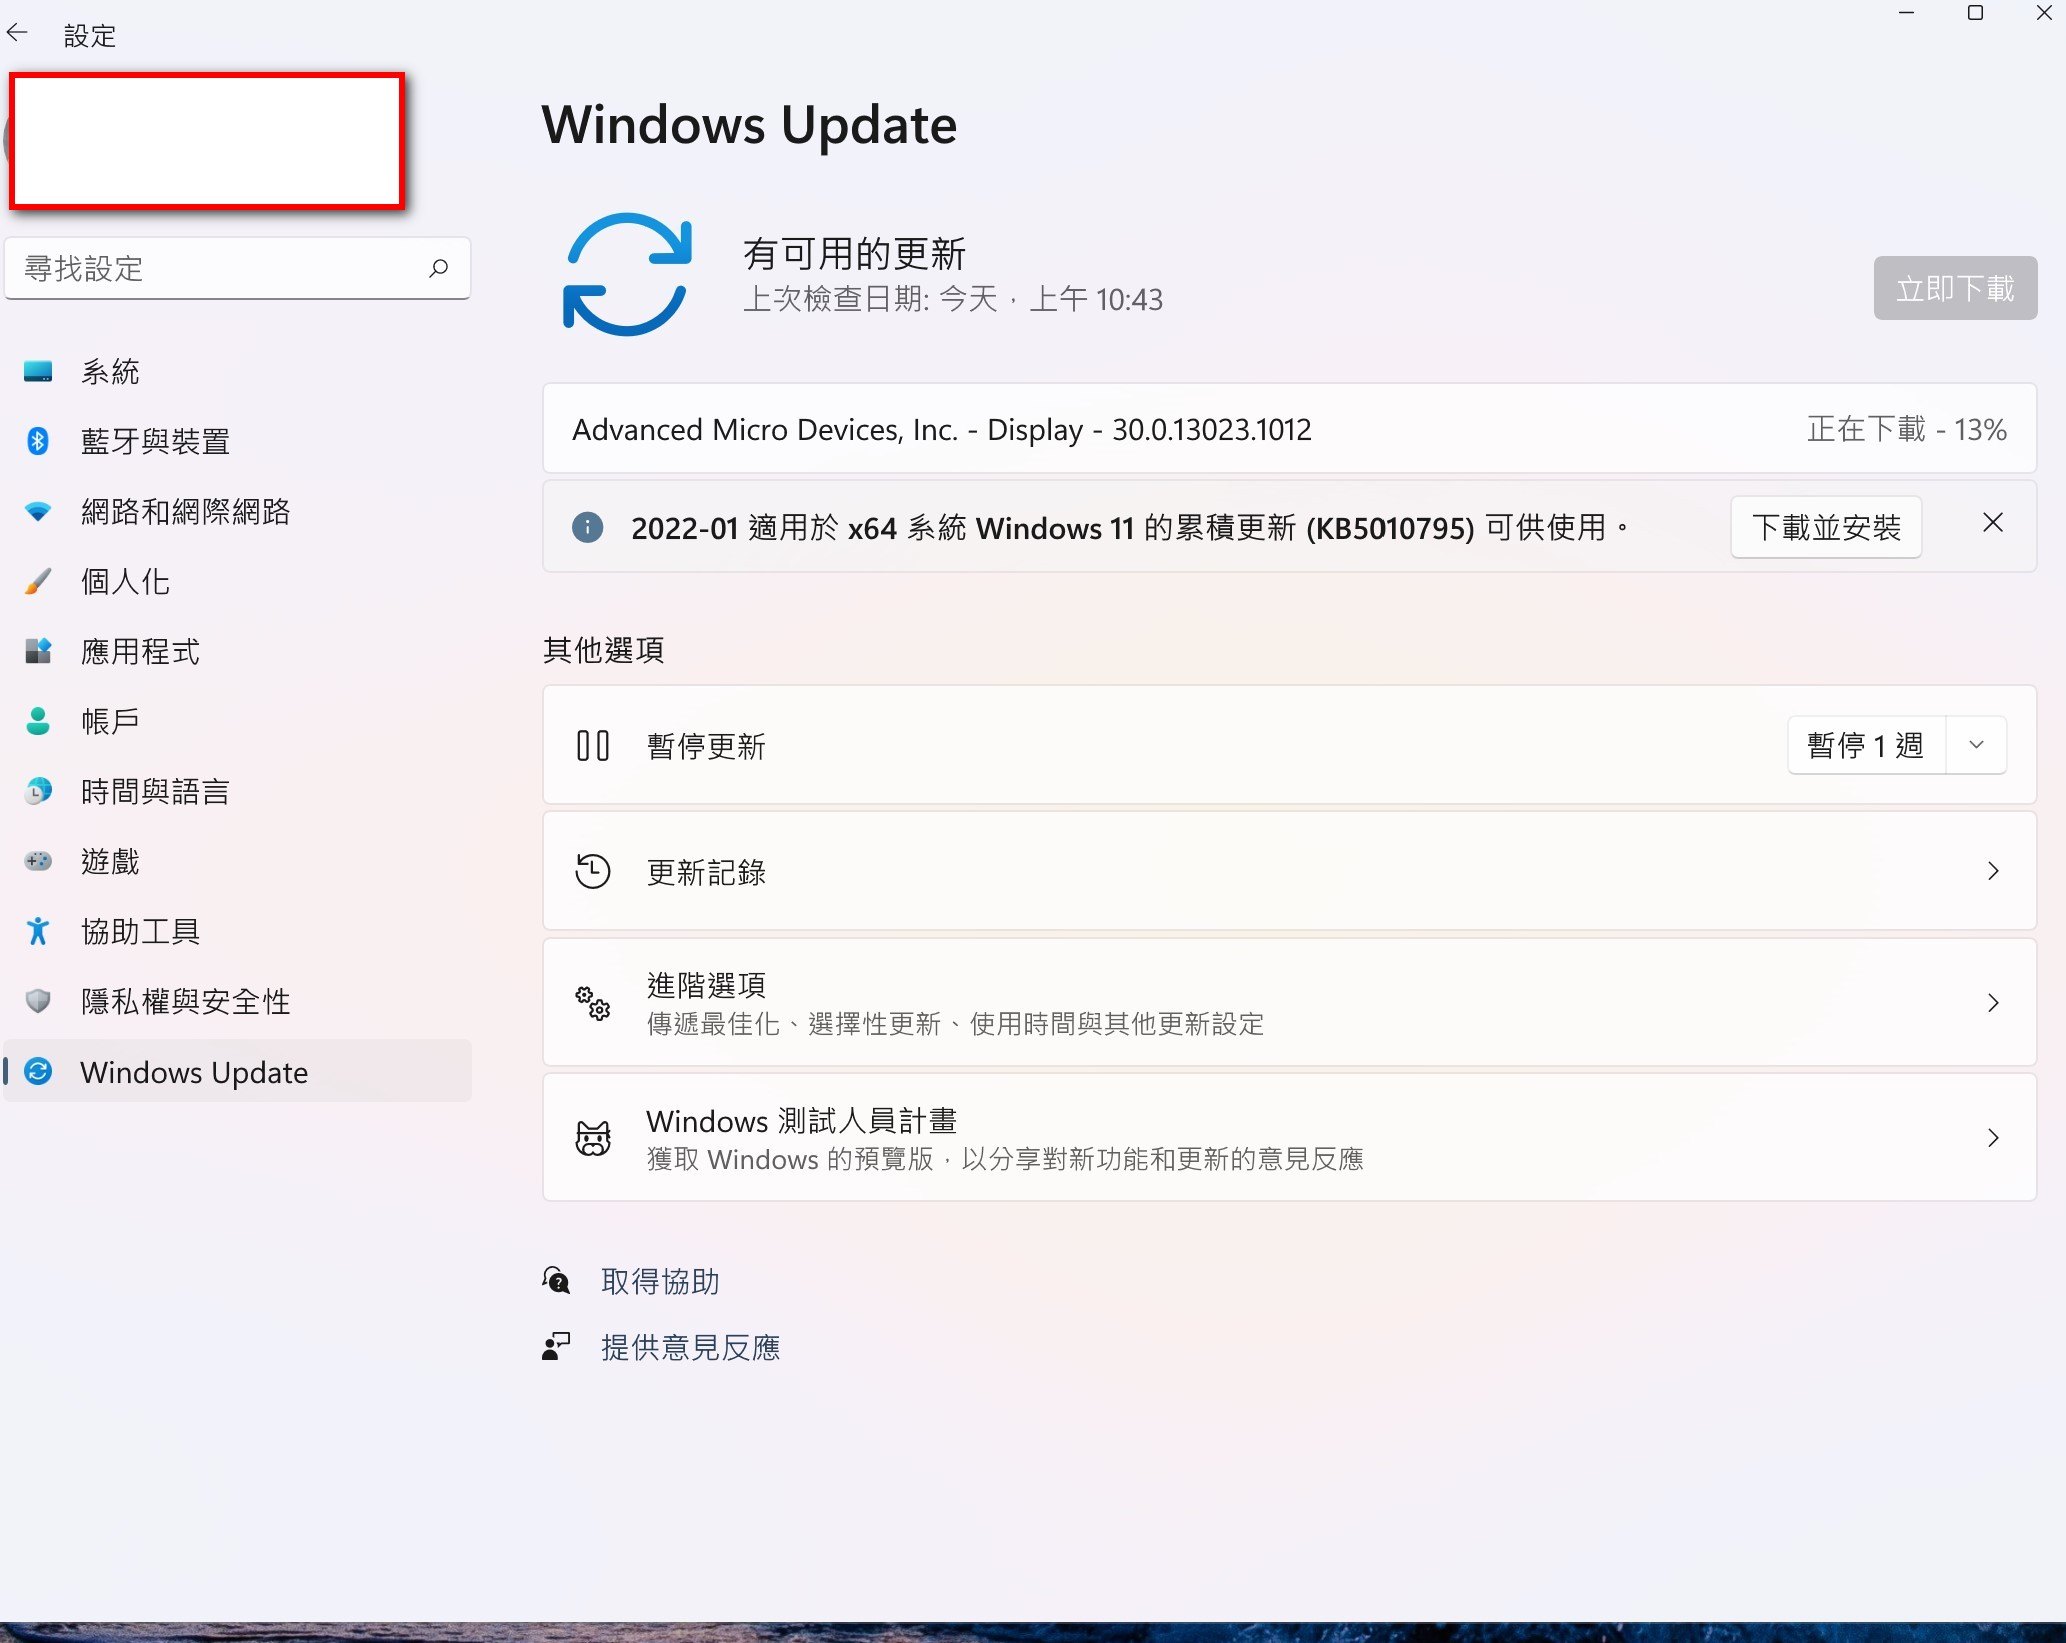Click the shield icon for 隱私權與安全性
Image resolution: width=2066 pixels, height=1643 pixels.
pyautogui.click(x=38, y=1001)
